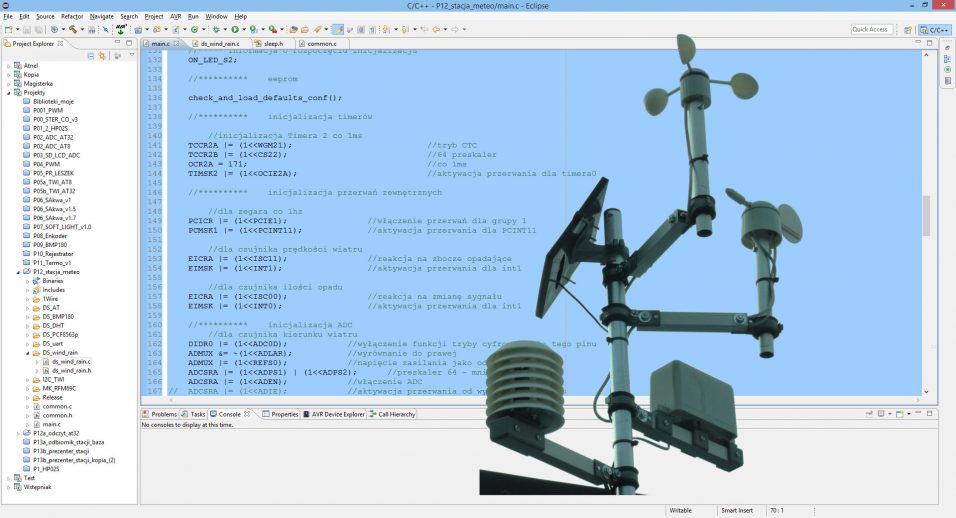Screen dimensions: 956x518
Task: Click the green Run button in toolbar
Action: [234, 29]
